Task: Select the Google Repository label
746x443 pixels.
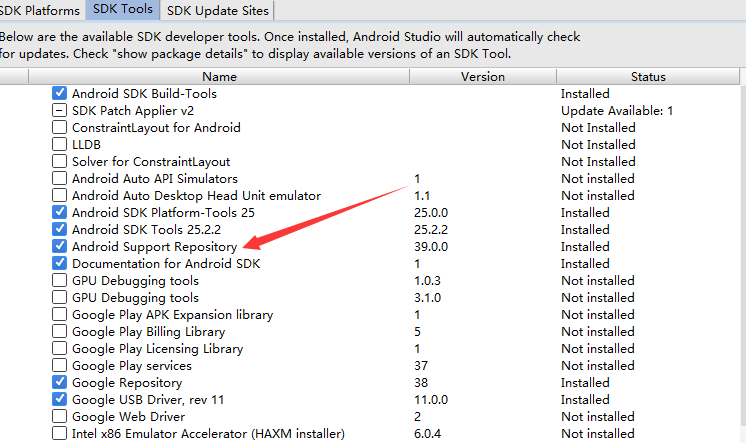Action: coord(127,383)
